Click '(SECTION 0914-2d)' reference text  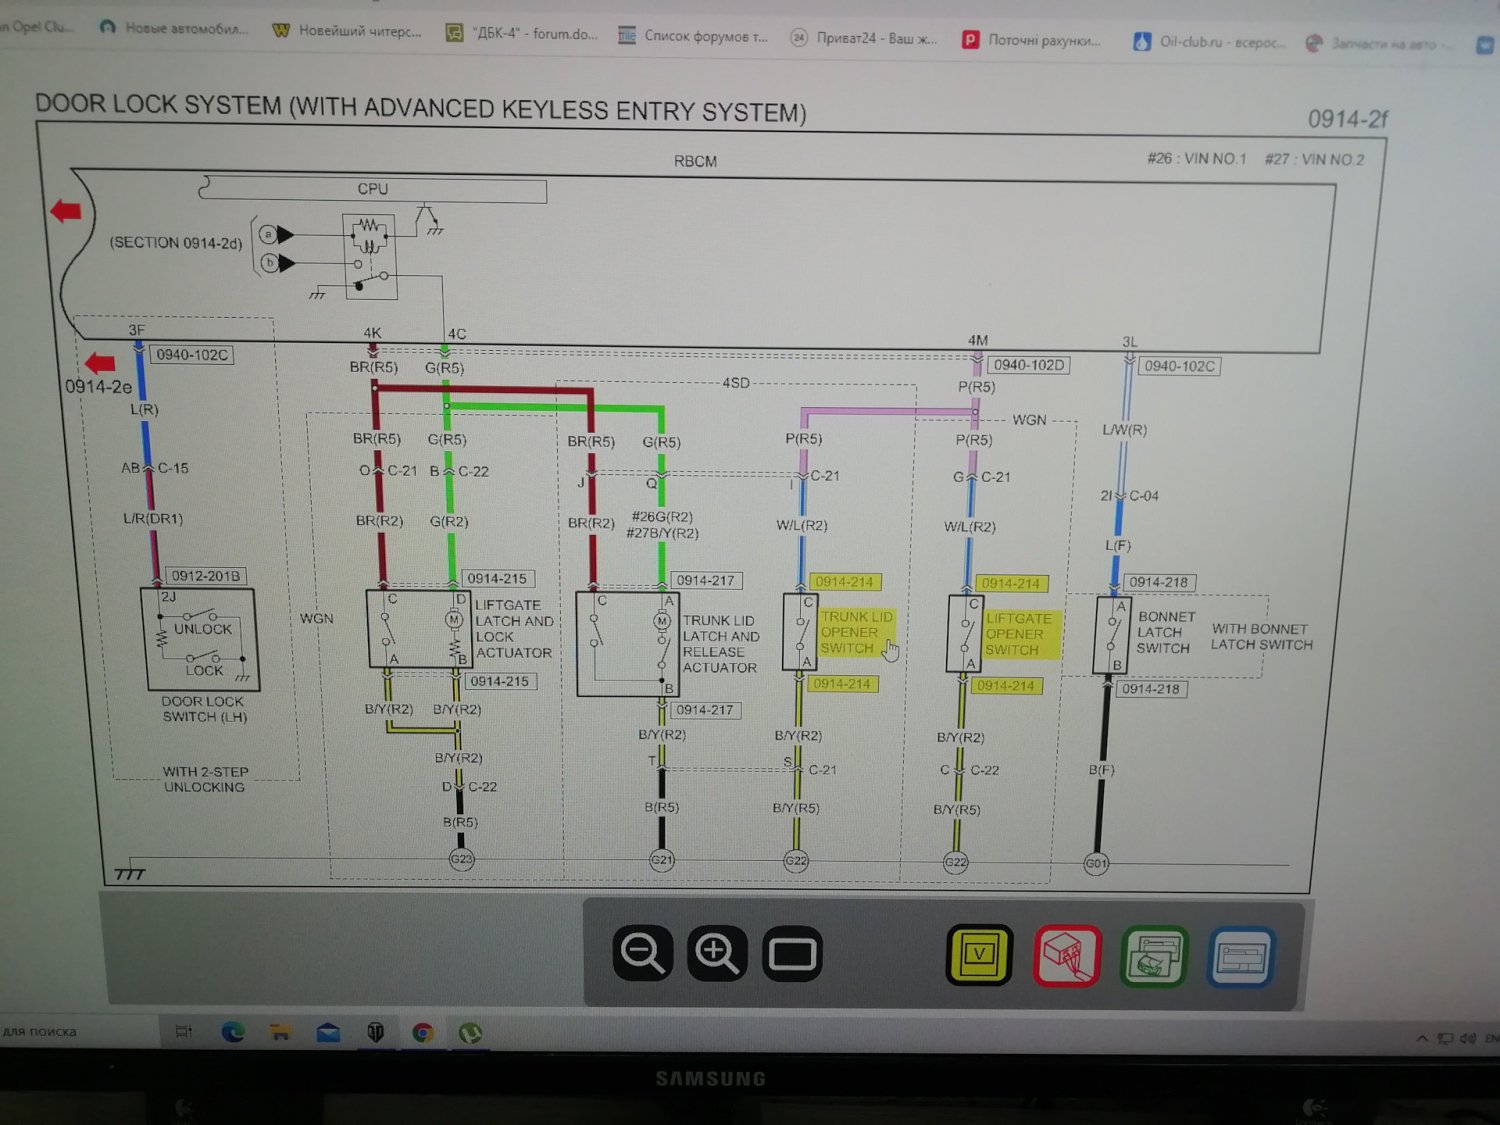pyautogui.click(x=176, y=242)
